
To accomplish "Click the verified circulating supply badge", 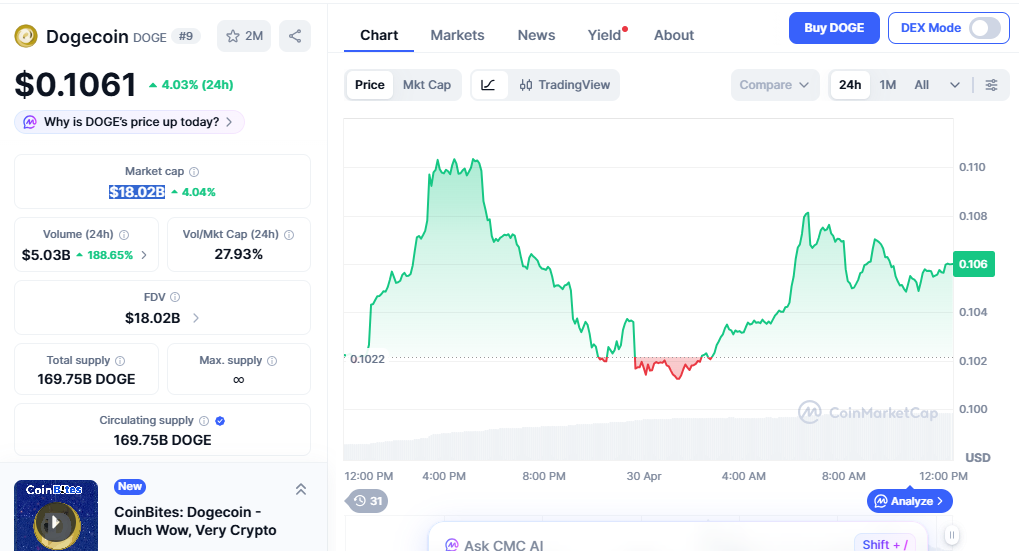I will click(220, 421).
